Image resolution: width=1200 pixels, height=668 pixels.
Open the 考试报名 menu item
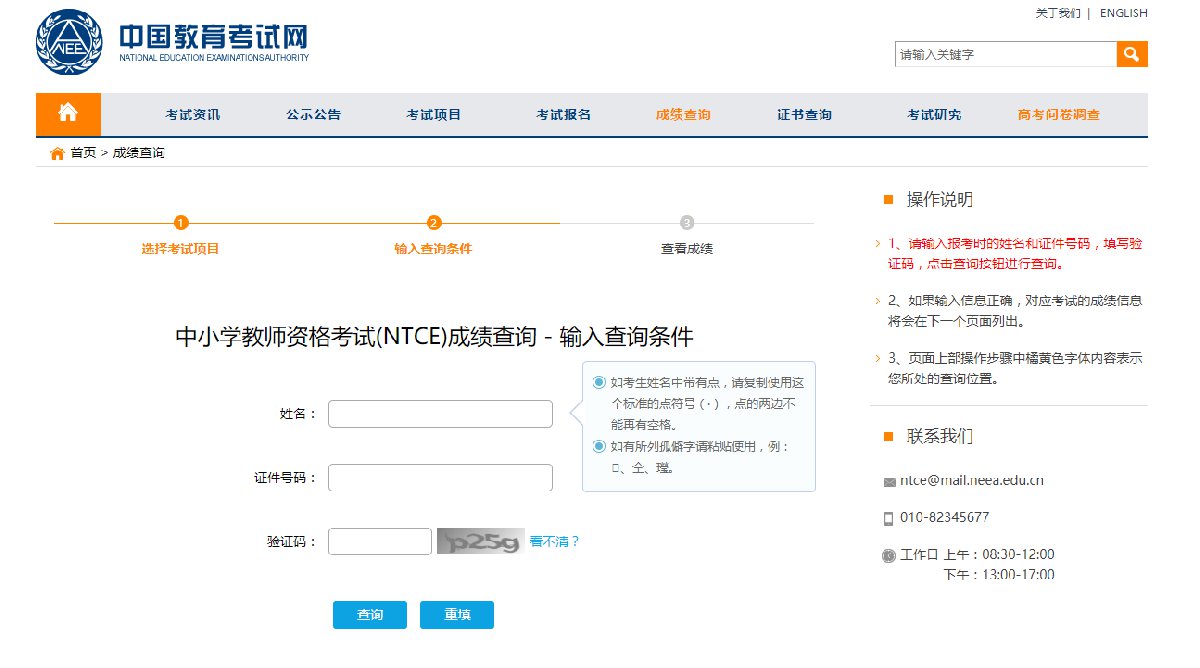[x=563, y=115]
